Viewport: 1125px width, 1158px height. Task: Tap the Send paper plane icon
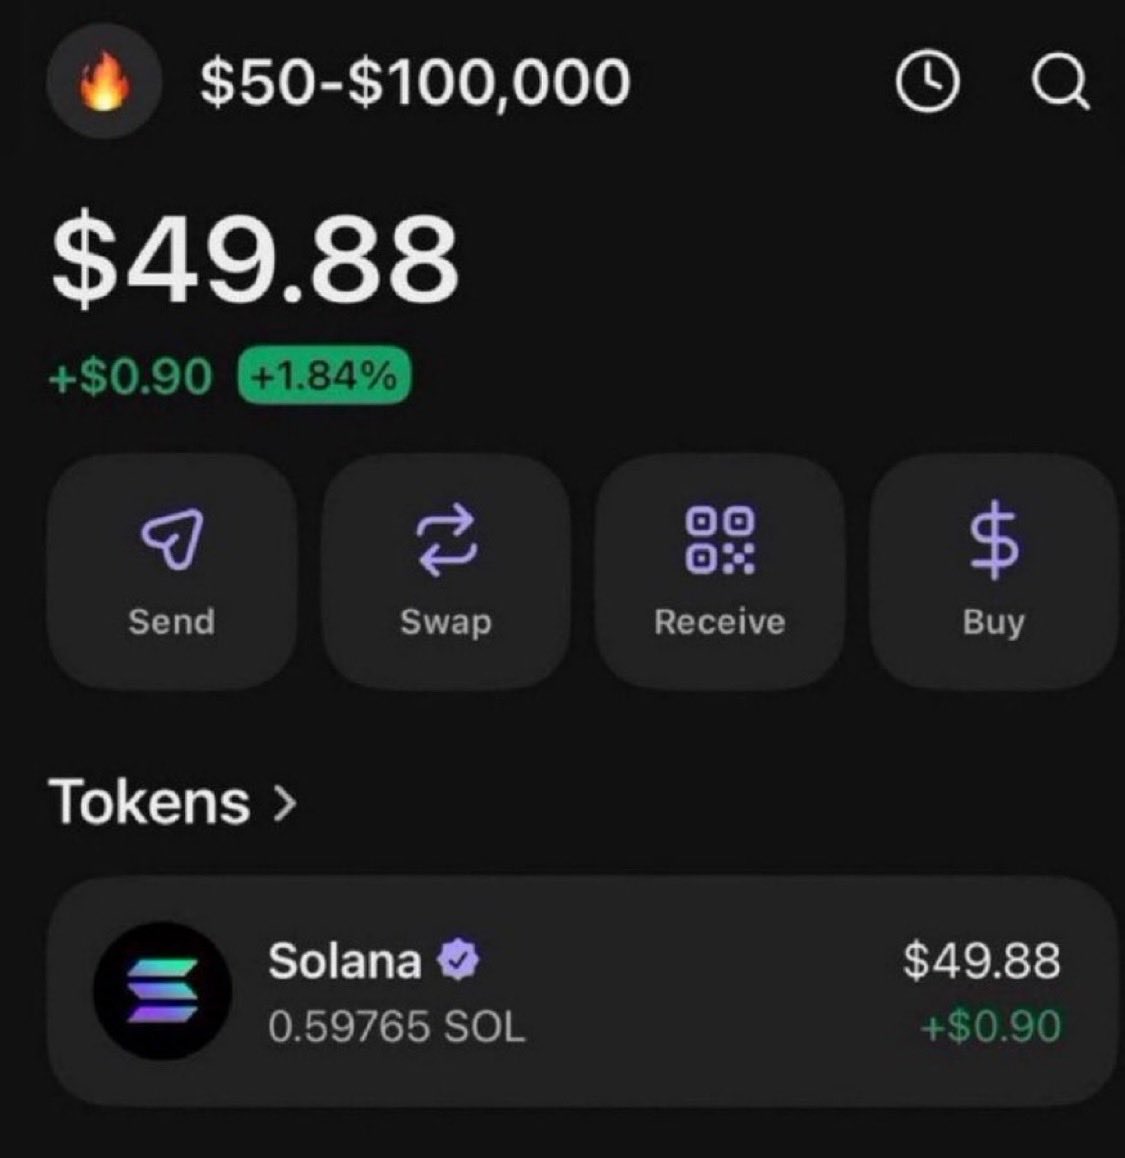173,539
